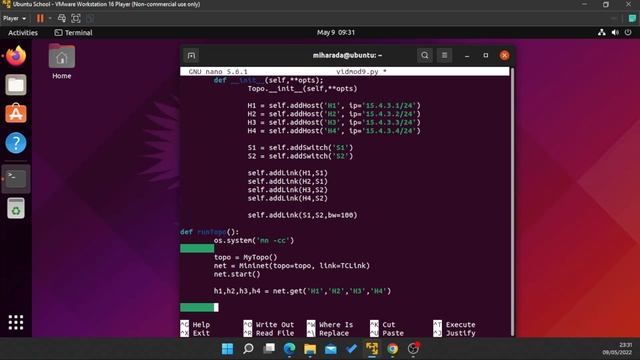Open File Explorer from the taskbar
Screen dimensions: 640x360
(x=310, y=349)
